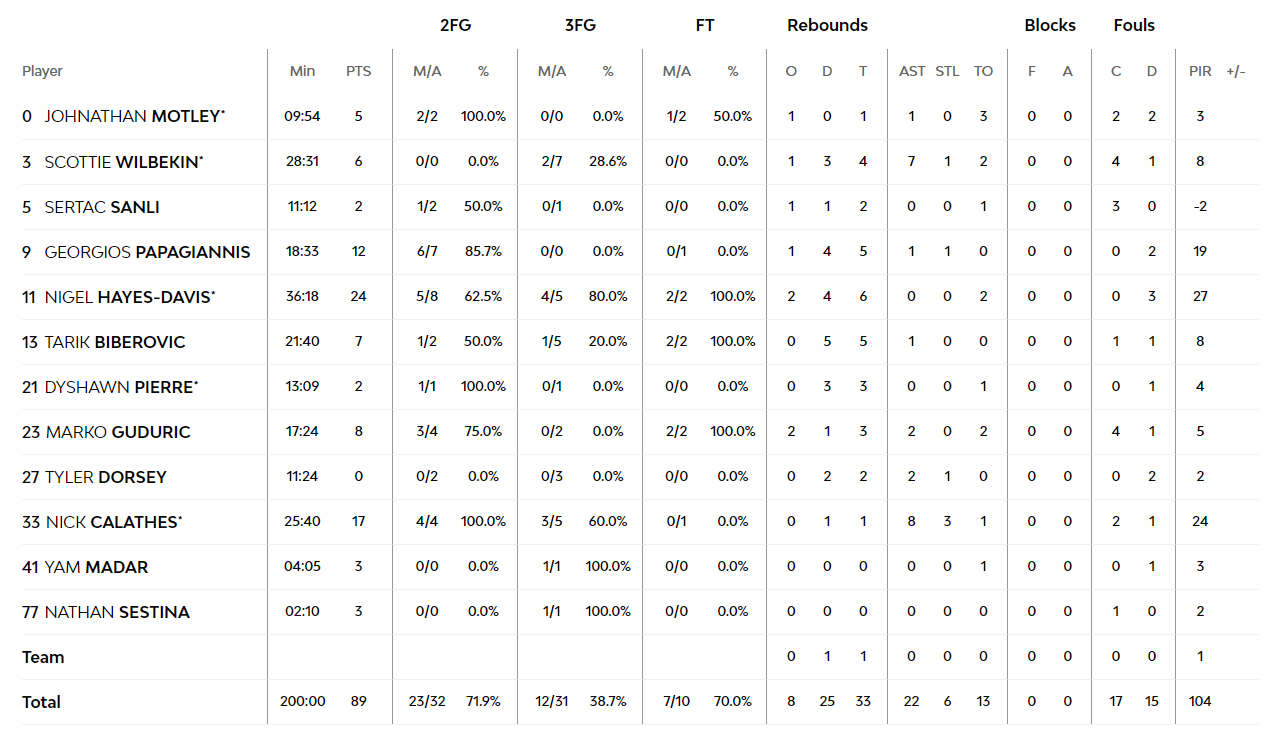Click Nigel Hayes-Davis in the player list

129,297
